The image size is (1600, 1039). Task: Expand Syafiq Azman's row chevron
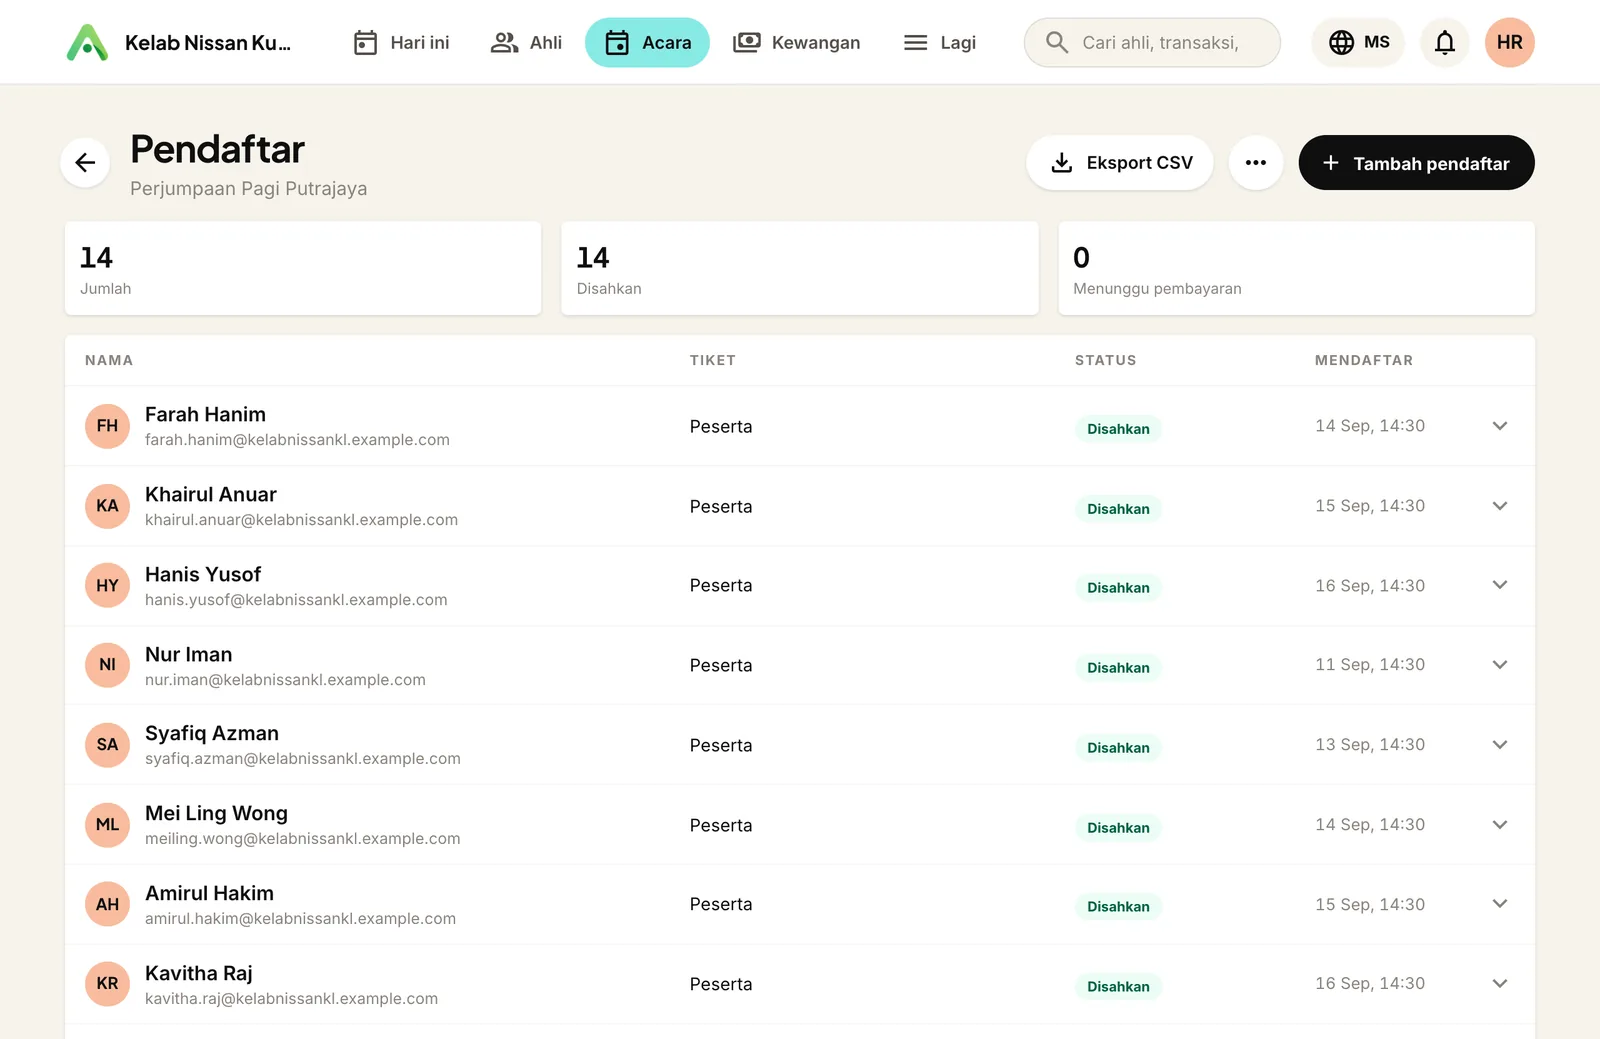coord(1500,745)
